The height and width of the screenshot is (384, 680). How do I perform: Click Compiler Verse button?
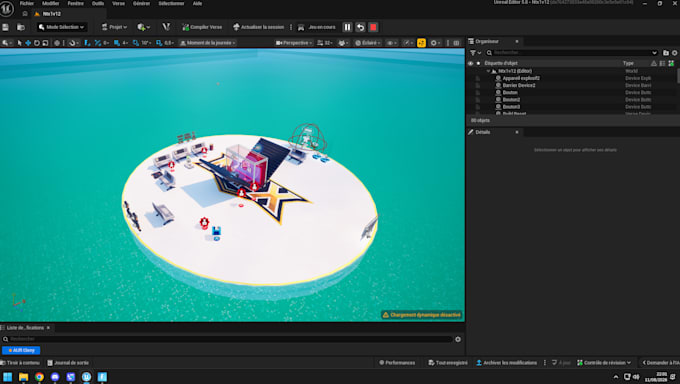click(x=202, y=27)
